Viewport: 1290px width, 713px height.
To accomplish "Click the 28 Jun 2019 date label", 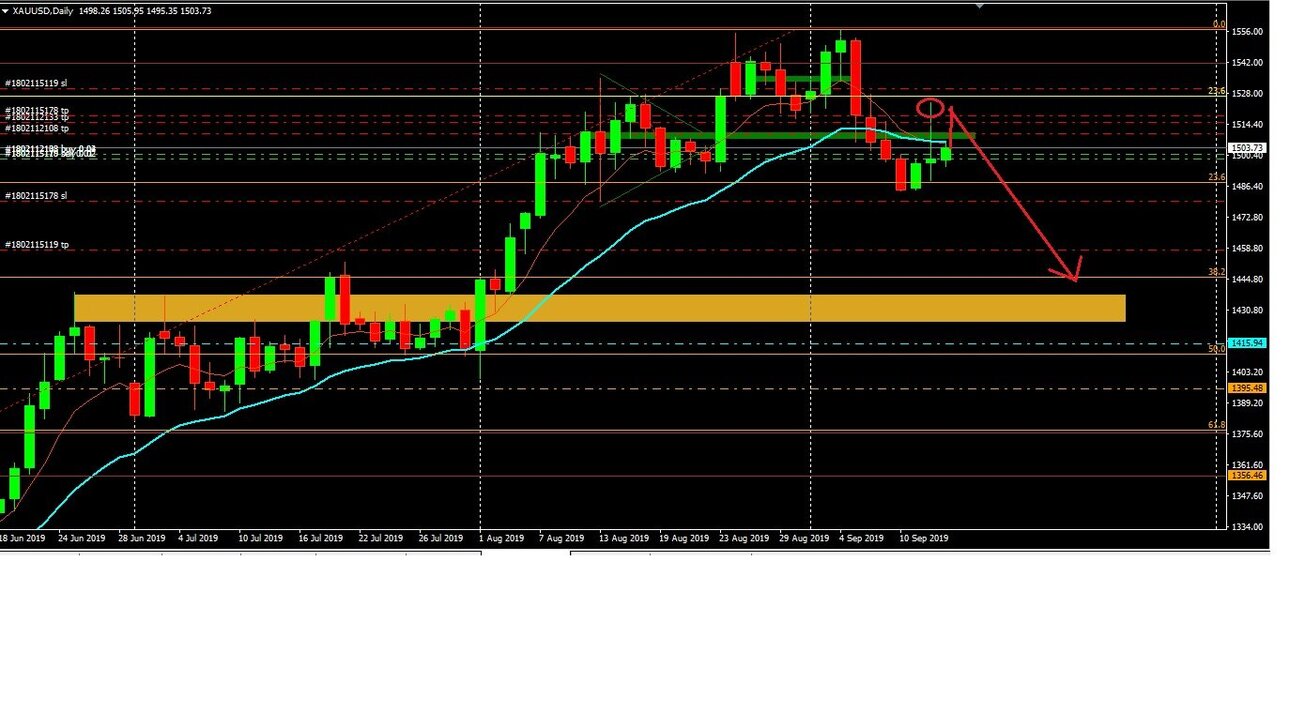I will 142,538.
